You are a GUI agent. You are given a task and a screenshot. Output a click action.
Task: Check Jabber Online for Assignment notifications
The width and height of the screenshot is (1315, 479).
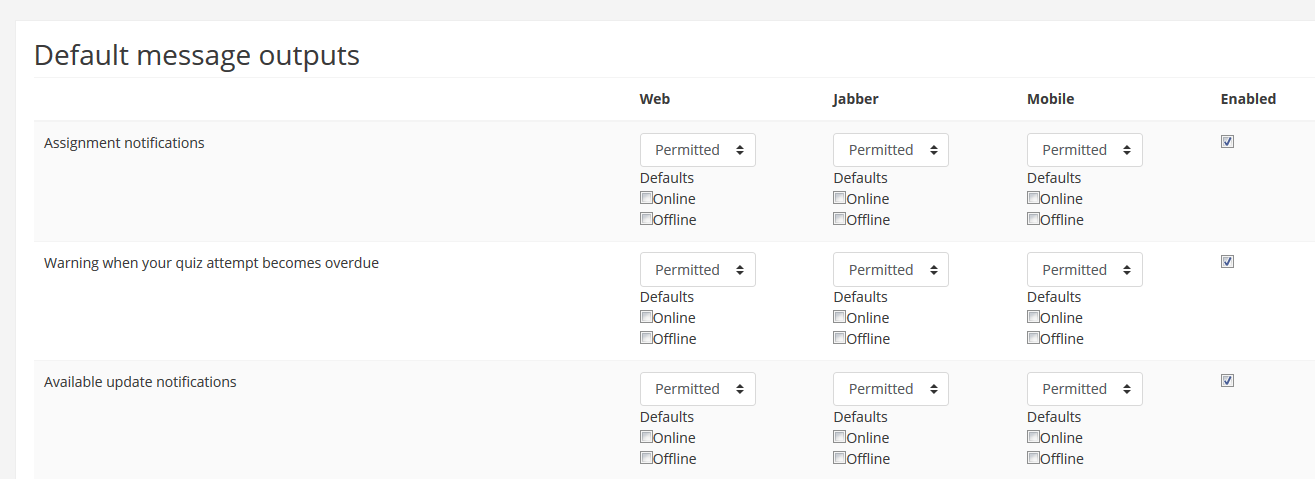click(839, 198)
